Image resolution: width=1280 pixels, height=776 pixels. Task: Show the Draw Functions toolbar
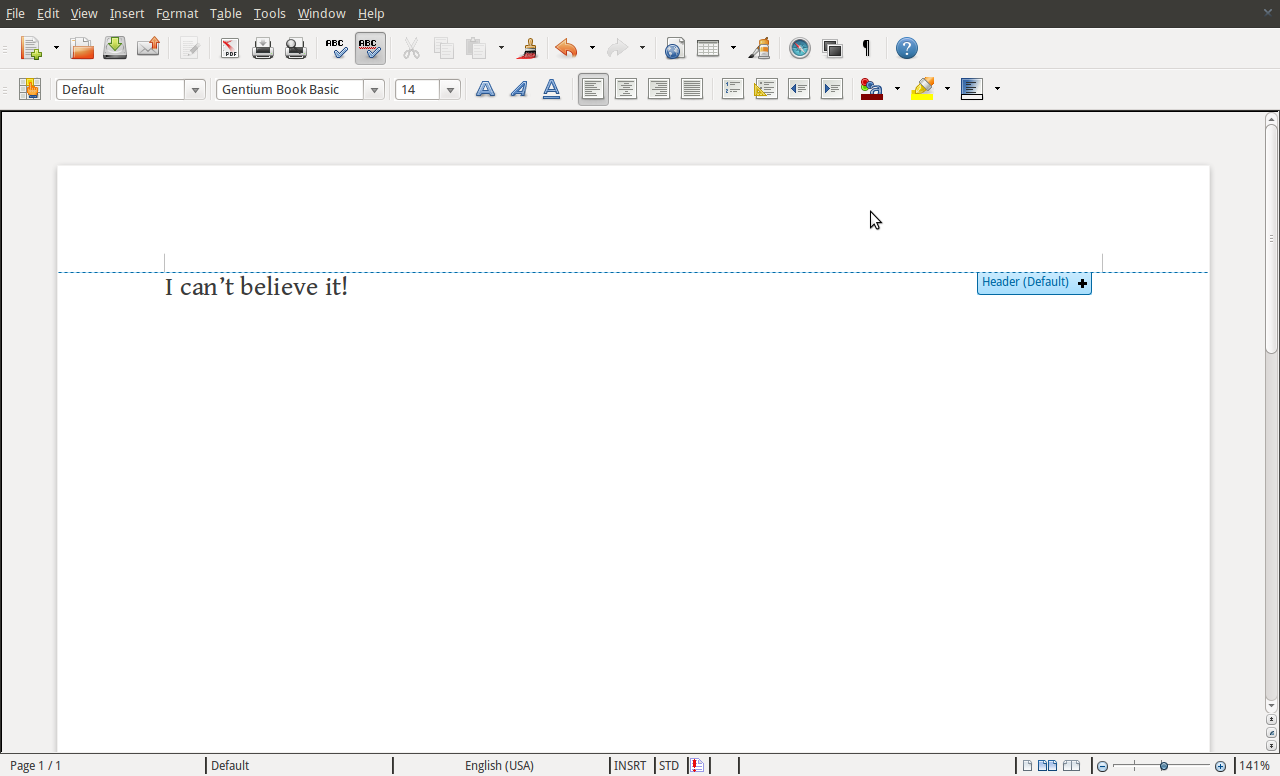pos(759,48)
